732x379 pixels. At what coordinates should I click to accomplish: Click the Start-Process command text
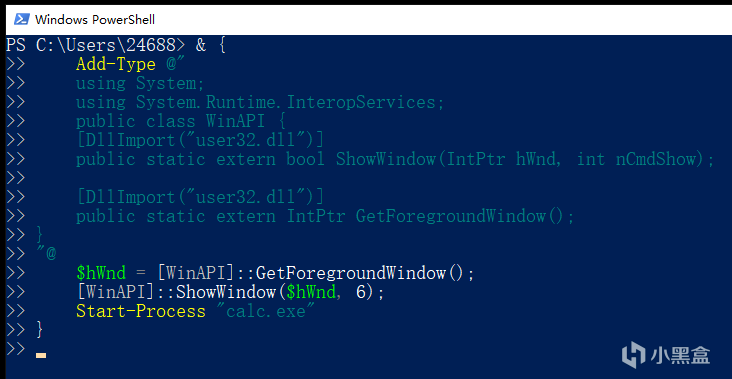point(141,311)
